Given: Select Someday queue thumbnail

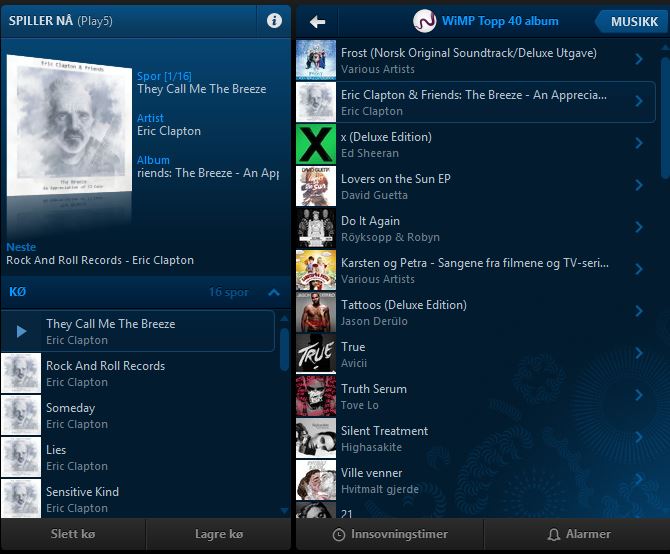Looking at the screenshot, I should [21, 415].
